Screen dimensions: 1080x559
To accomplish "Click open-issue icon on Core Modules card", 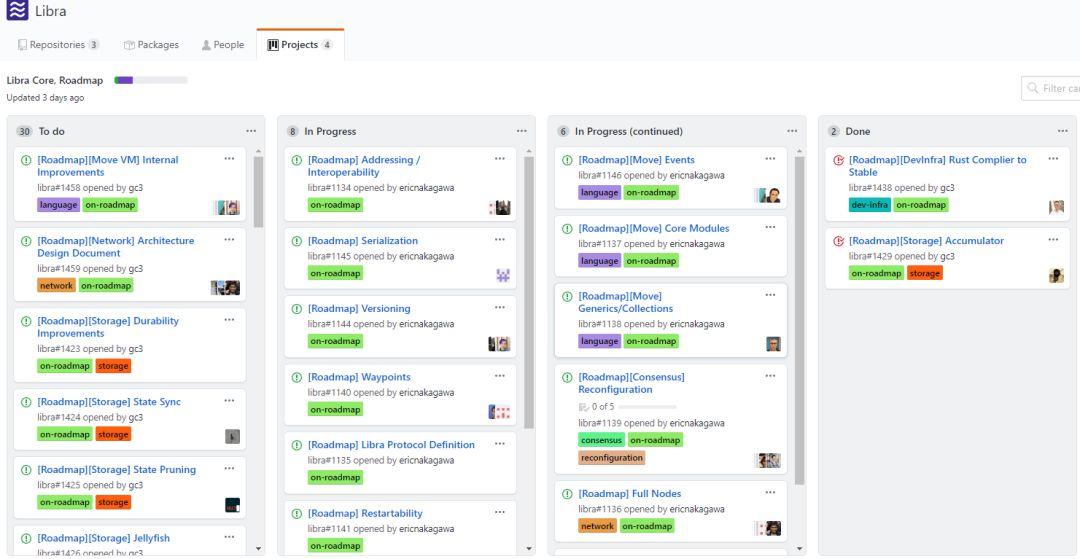I will pos(568,229).
